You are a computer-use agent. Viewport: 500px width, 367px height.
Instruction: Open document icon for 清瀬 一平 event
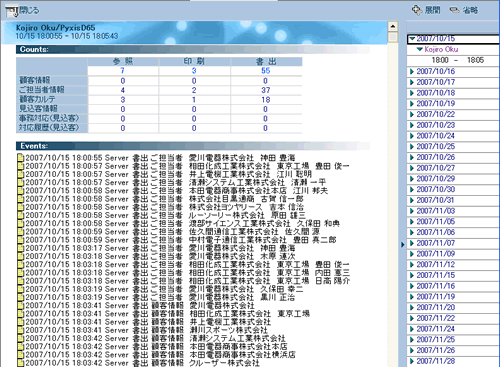[x=21, y=182]
